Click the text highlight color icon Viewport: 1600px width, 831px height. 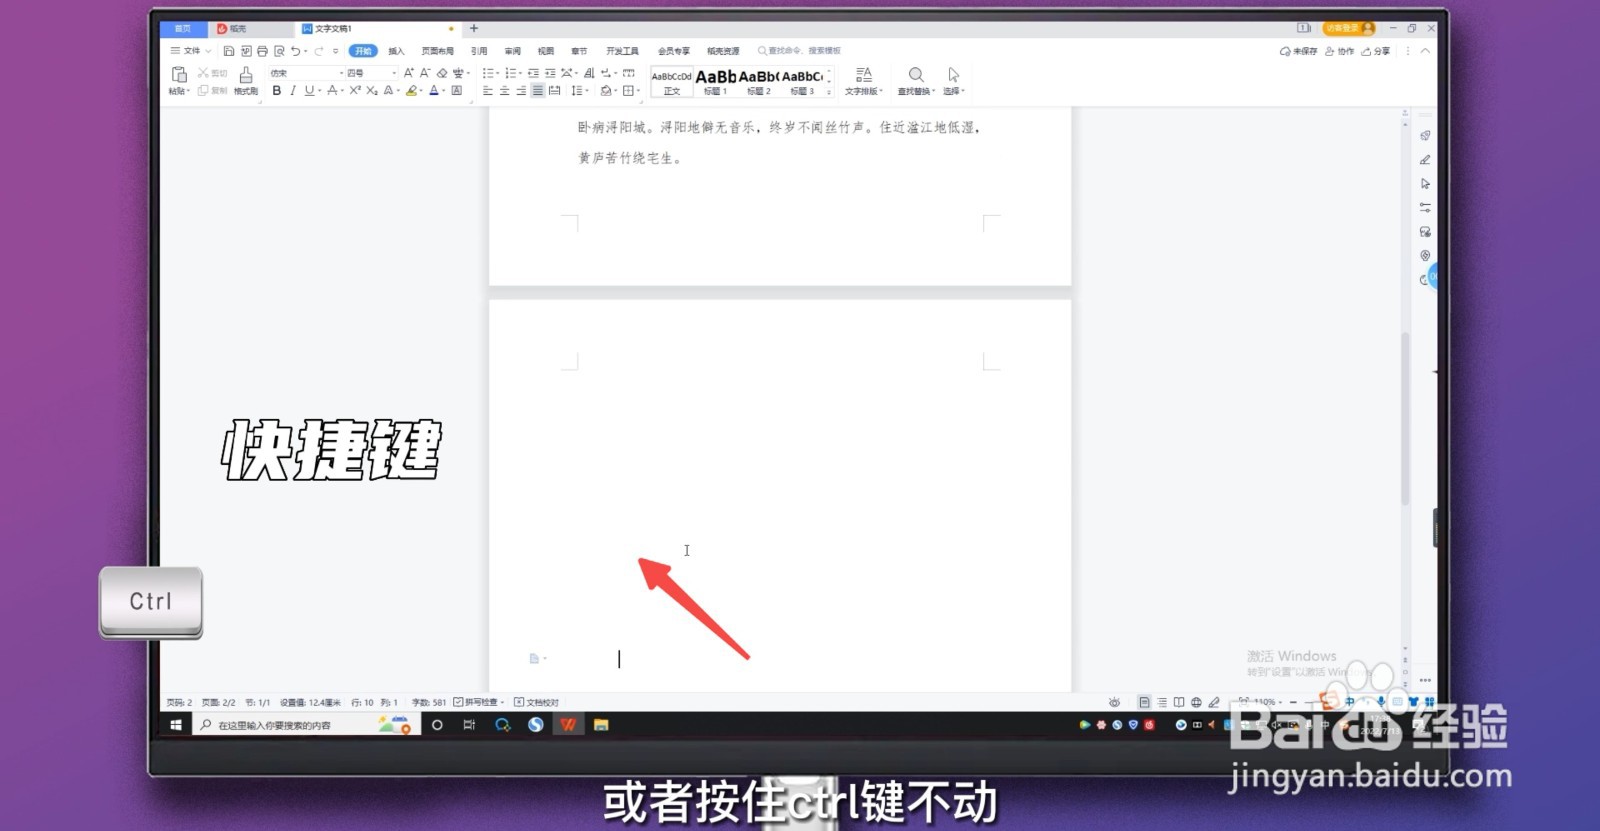411,90
